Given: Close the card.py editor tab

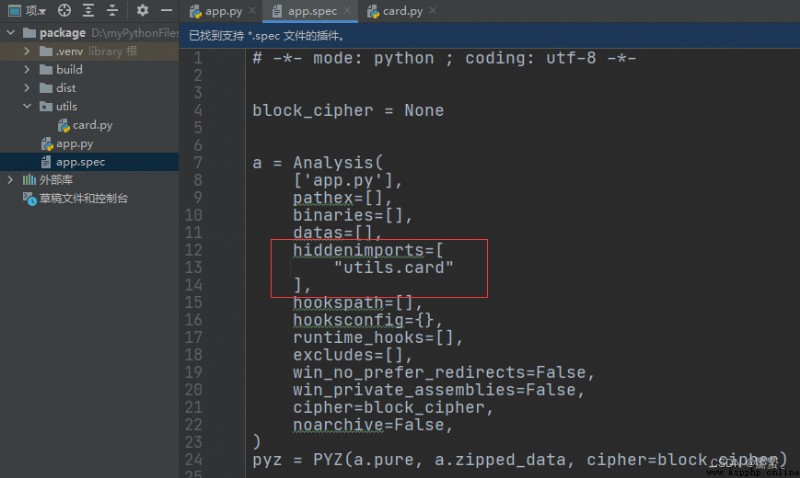Looking at the screenshot, I should (x=433, y=11).
